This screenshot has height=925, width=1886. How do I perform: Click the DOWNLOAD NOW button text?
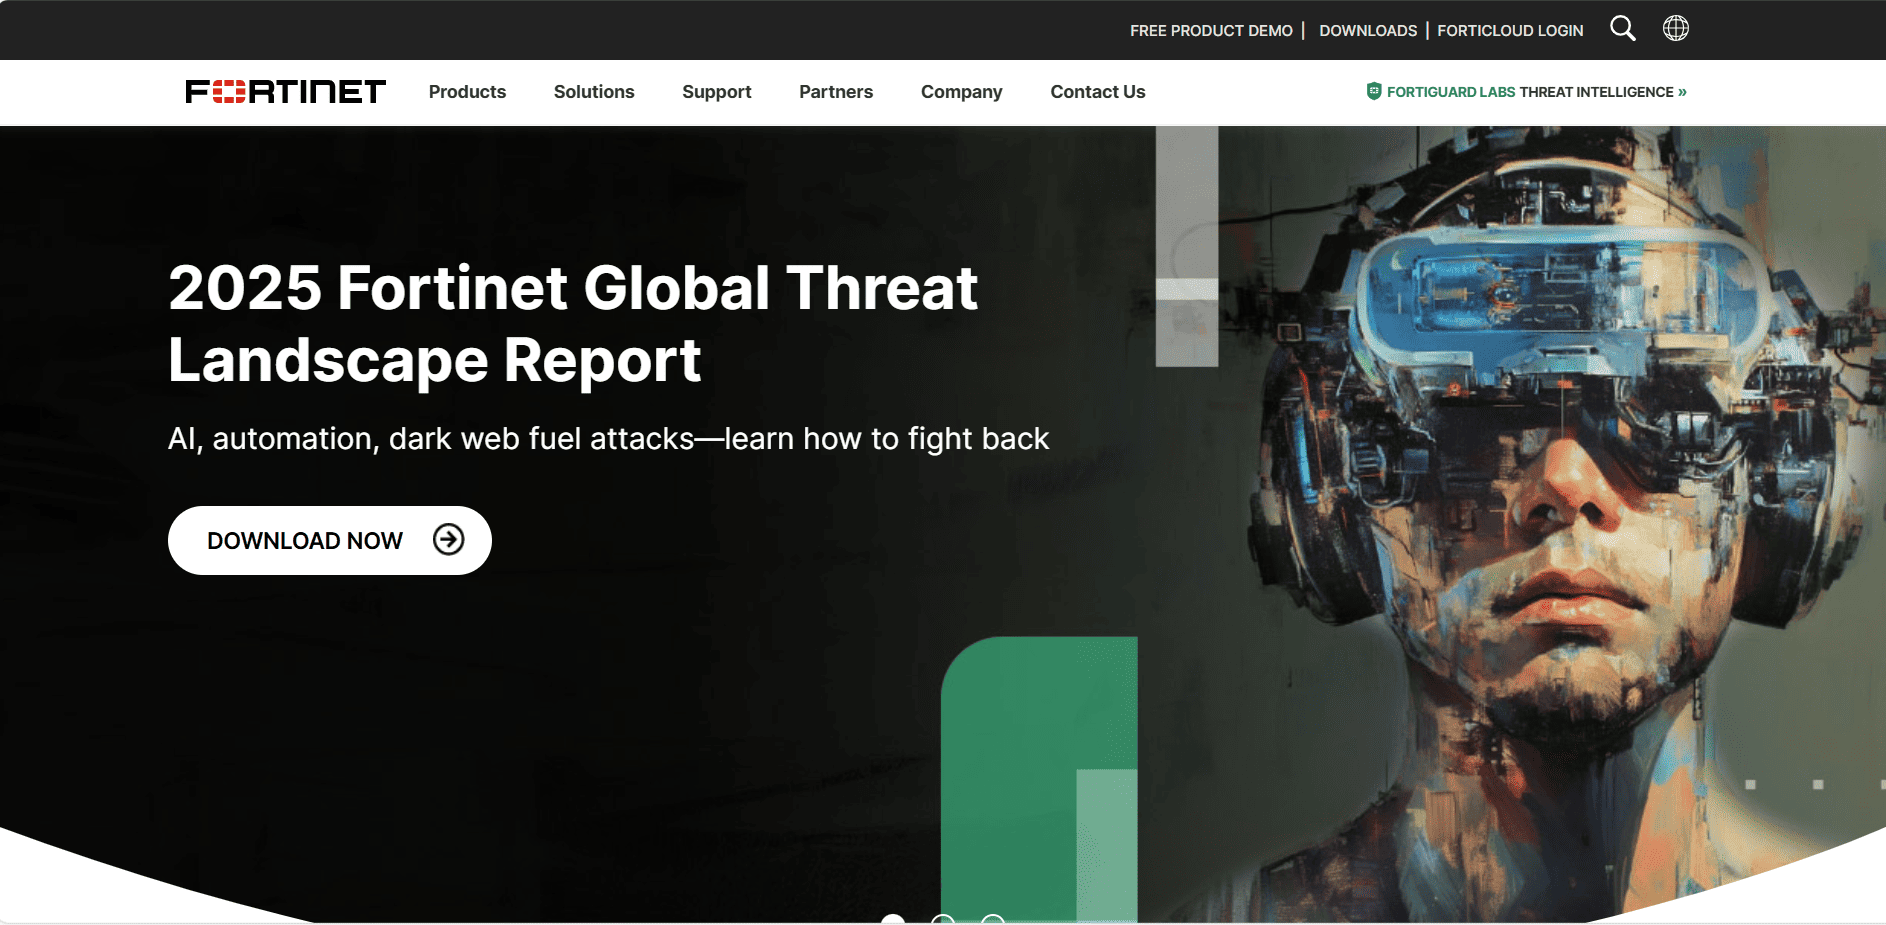305,541
